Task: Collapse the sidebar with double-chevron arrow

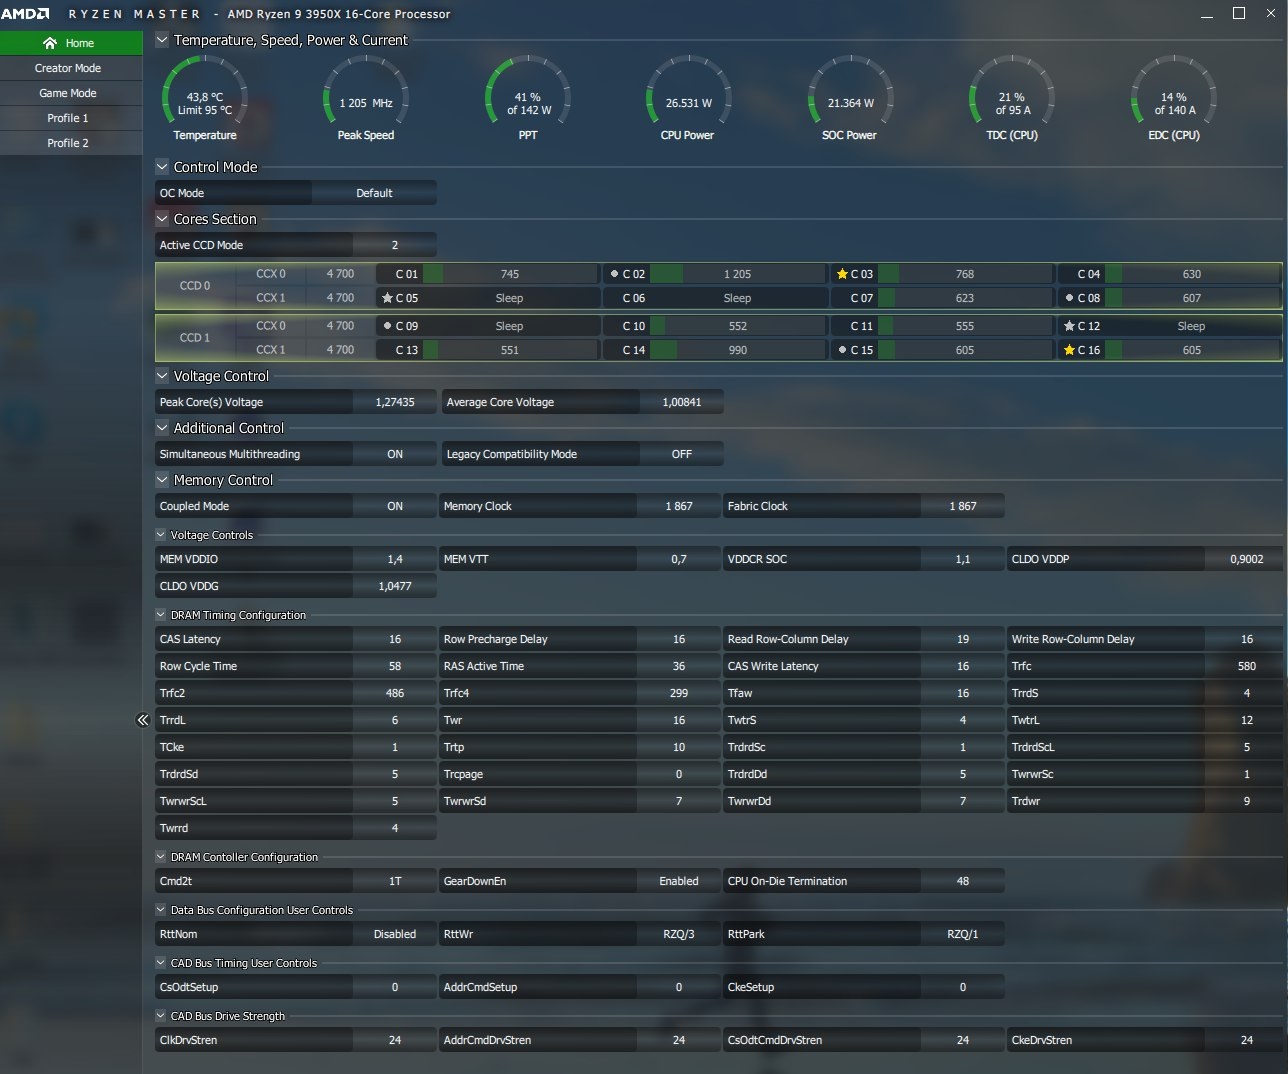Action: 142,720
